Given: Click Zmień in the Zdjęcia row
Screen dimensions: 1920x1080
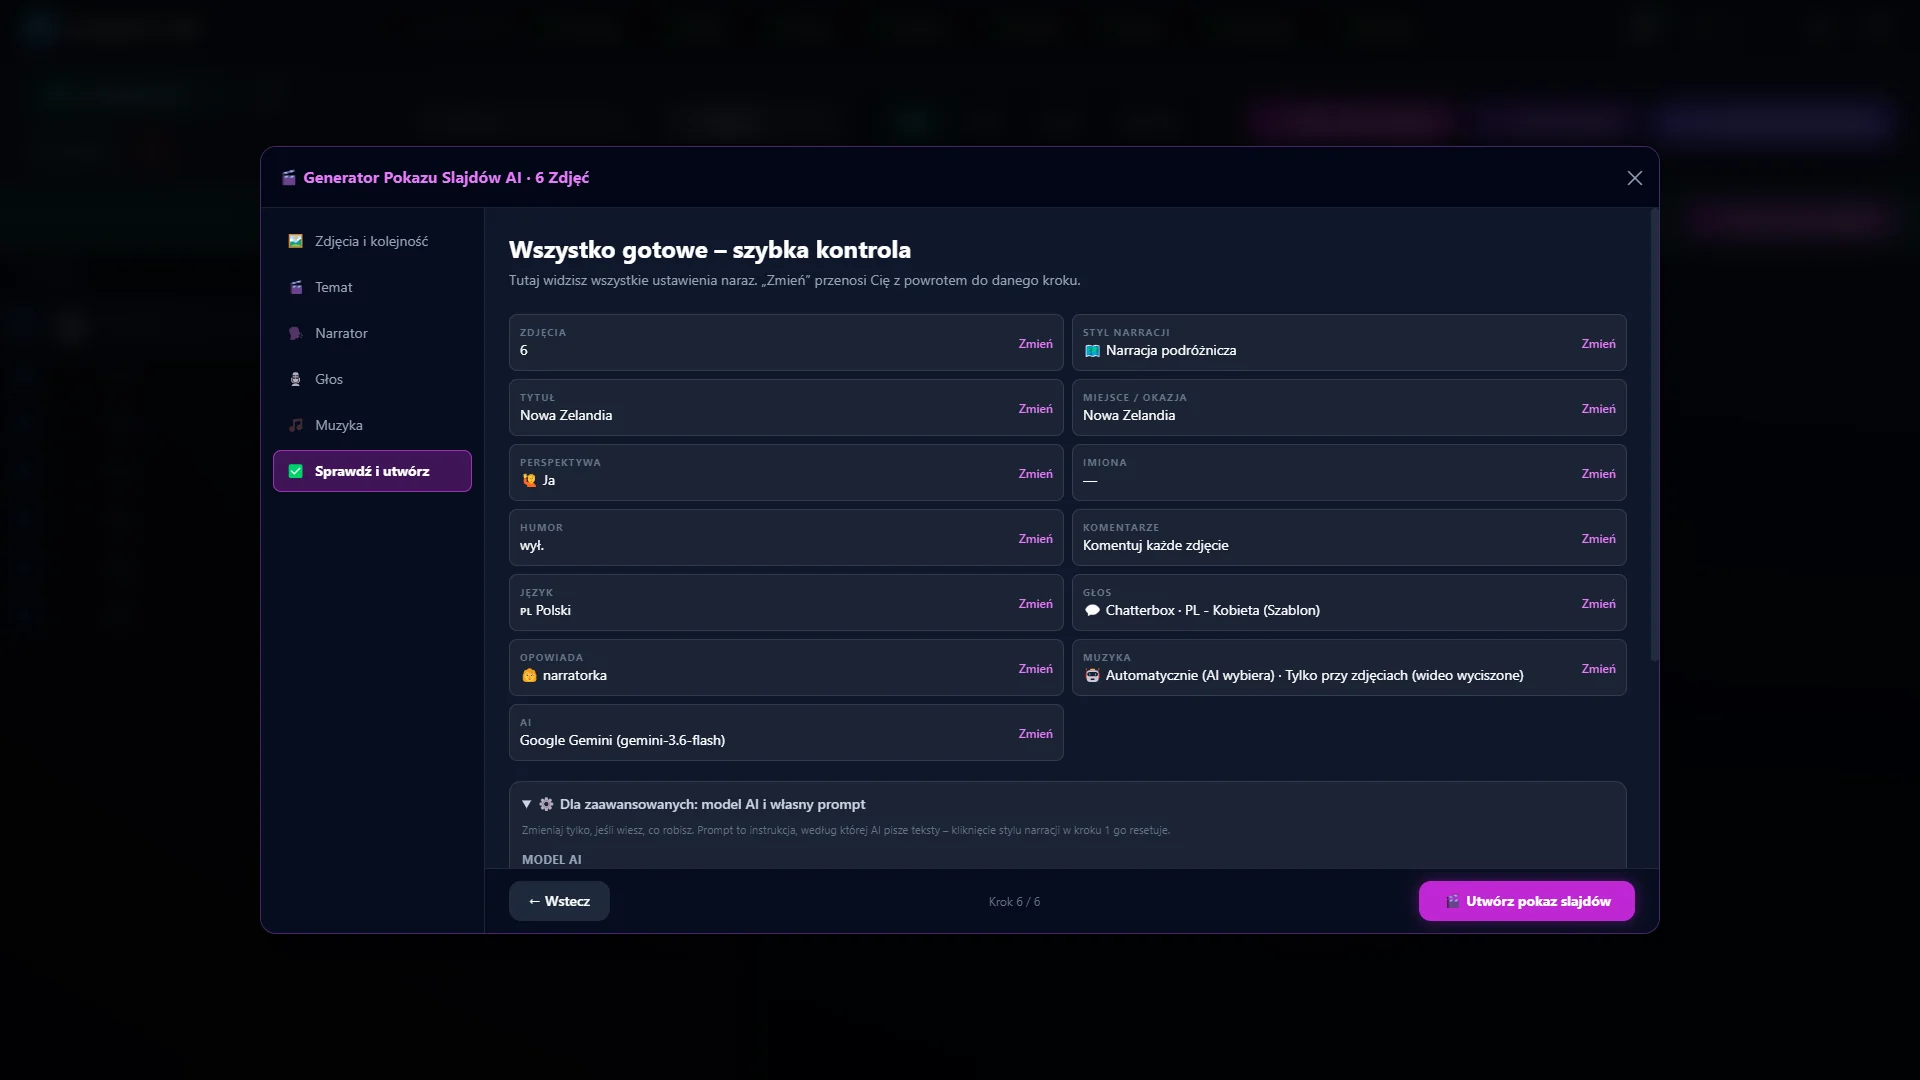Looking at the screenshot, I should point(1035,344).
